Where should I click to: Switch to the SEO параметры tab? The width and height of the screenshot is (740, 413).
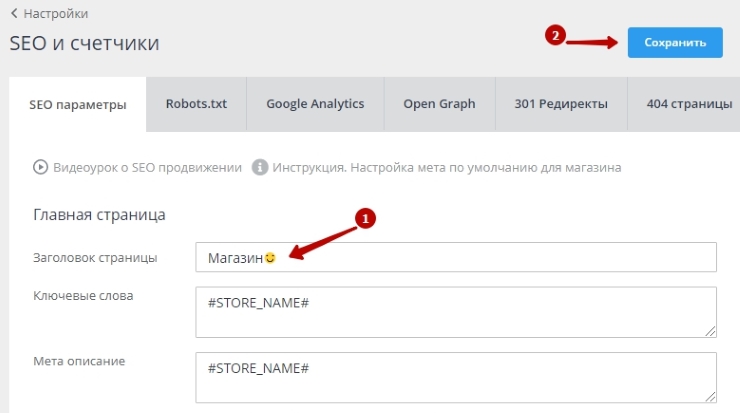77,104
